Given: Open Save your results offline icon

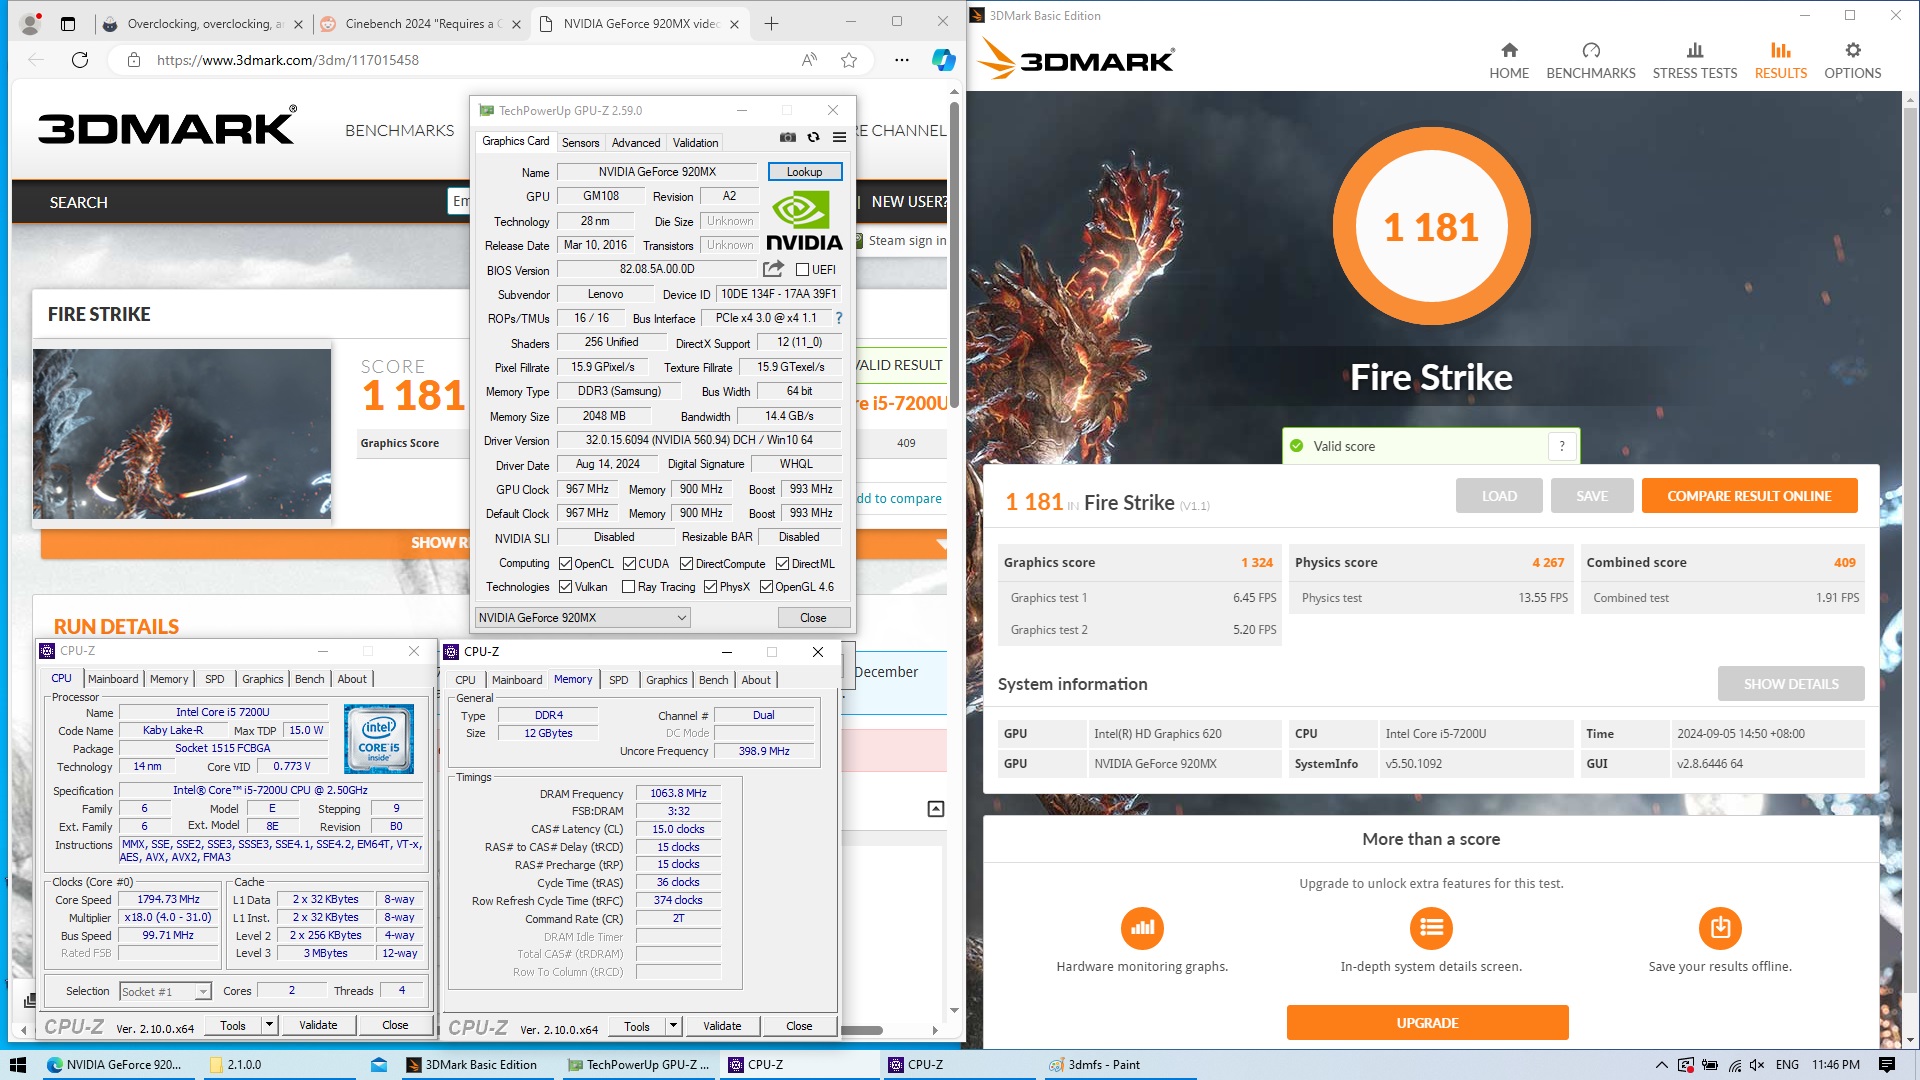Looking at the screenshot, I should pos(1720,928).
